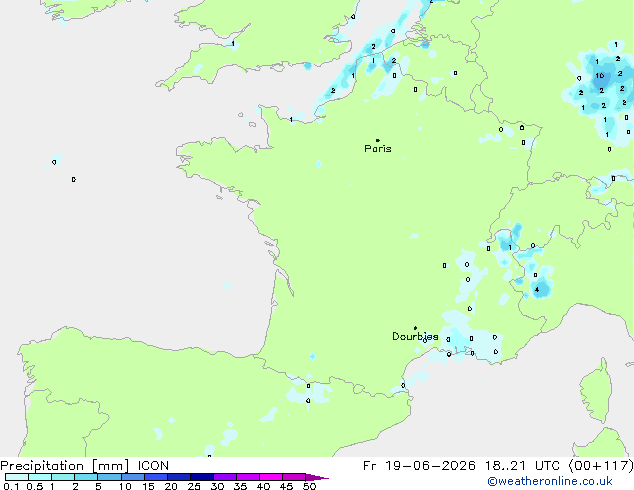Click the 'Fr 19-06-2026' date text
634x490 pixels.
(x=419, y=466)
